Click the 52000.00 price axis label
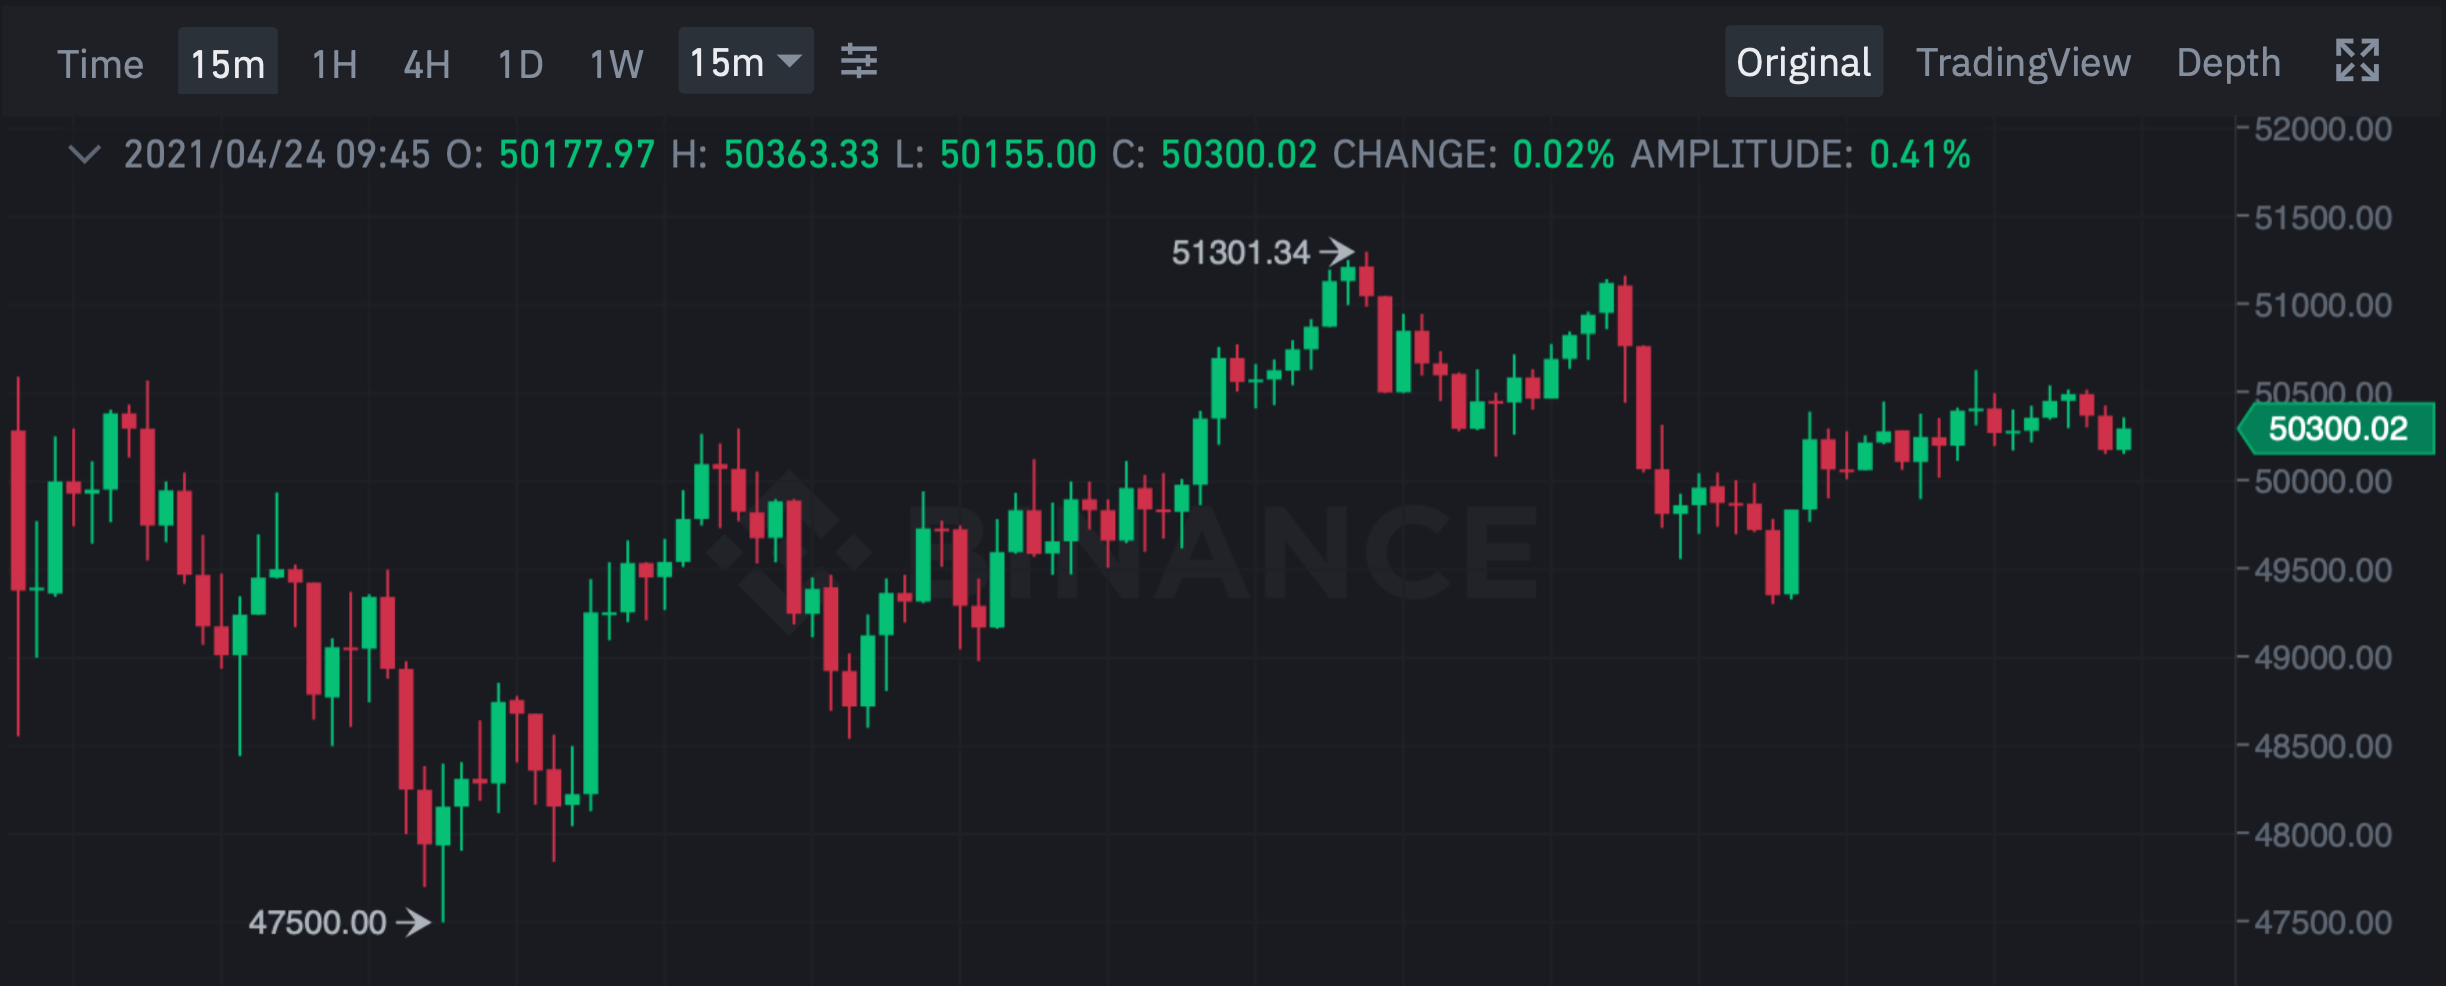This screenshot has height=986, width=2446. (x=2323, y=129)
